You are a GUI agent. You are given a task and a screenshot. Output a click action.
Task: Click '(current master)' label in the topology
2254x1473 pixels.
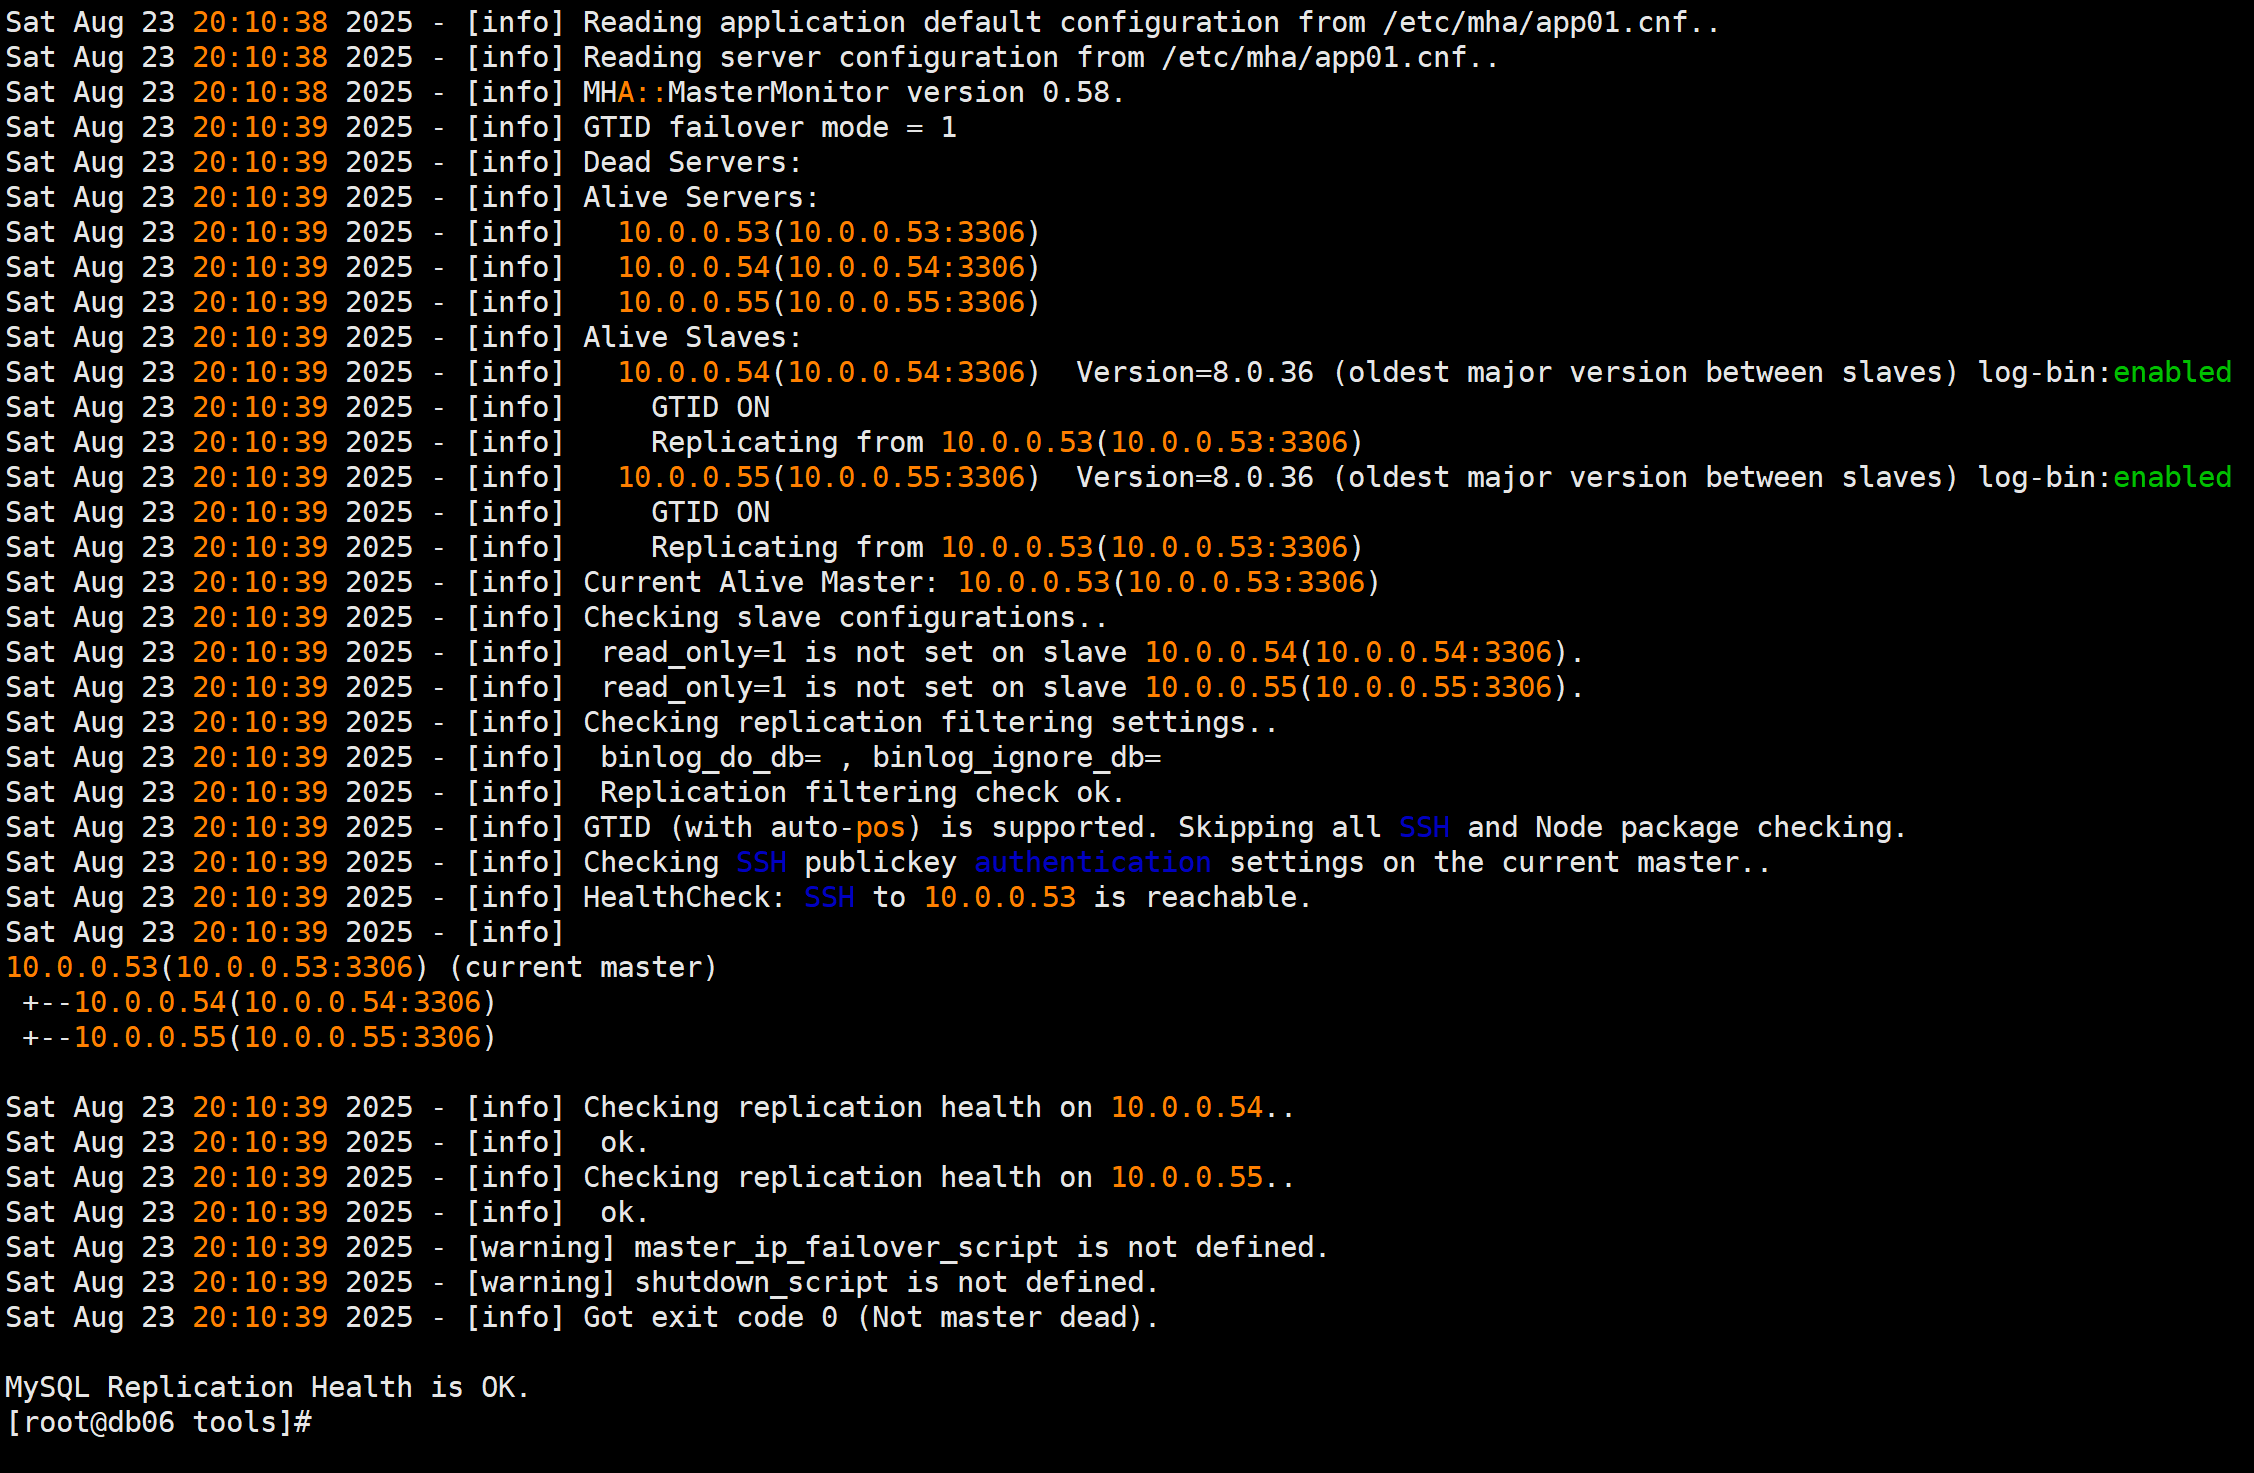583,967
